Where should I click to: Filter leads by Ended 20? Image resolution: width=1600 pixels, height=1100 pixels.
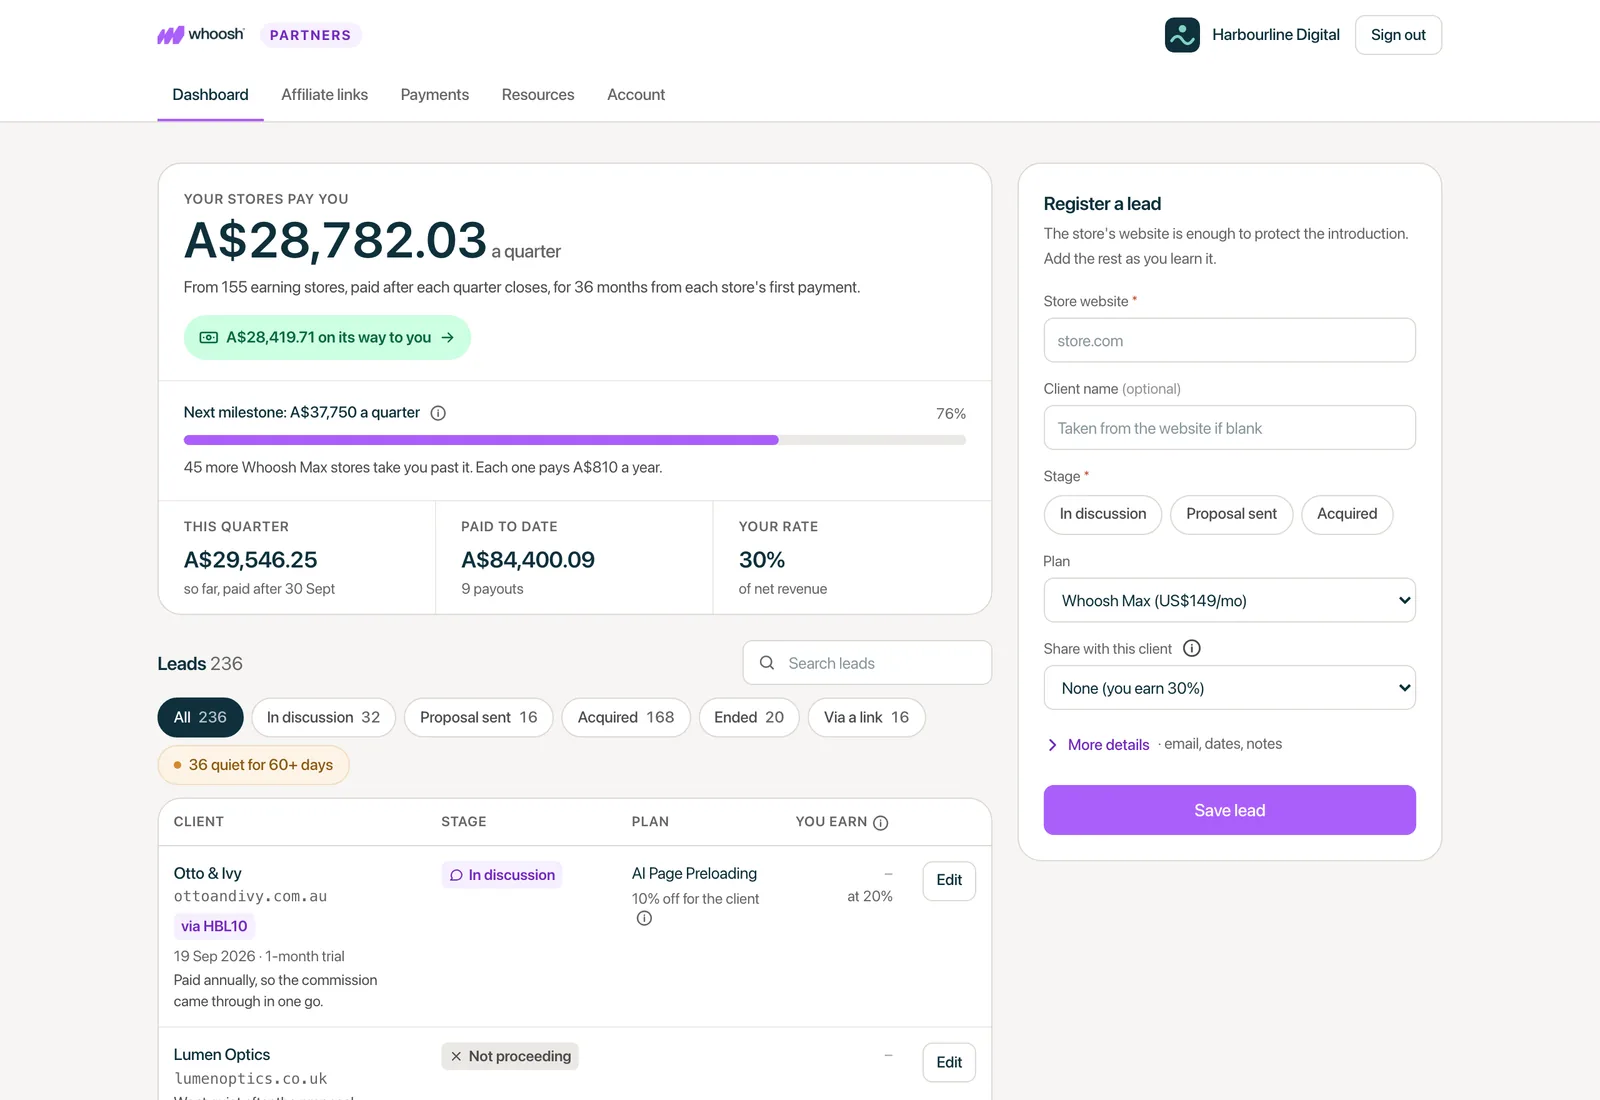point(749,717)
